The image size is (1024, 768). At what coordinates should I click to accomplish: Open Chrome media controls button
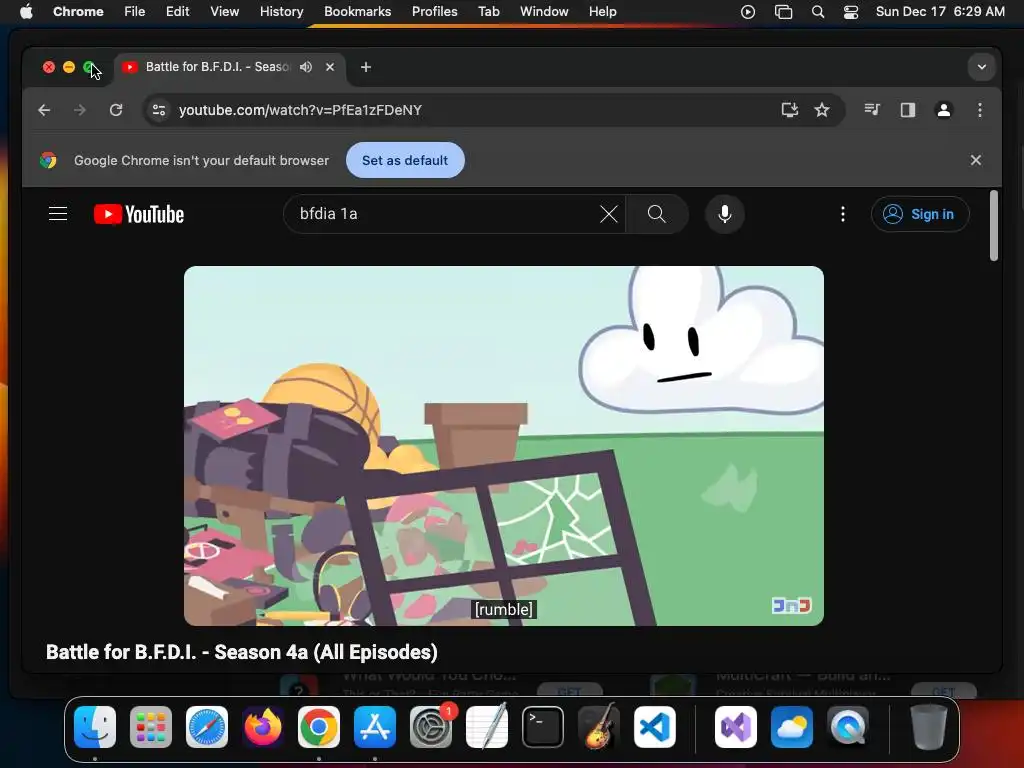(x=872, y=110)
